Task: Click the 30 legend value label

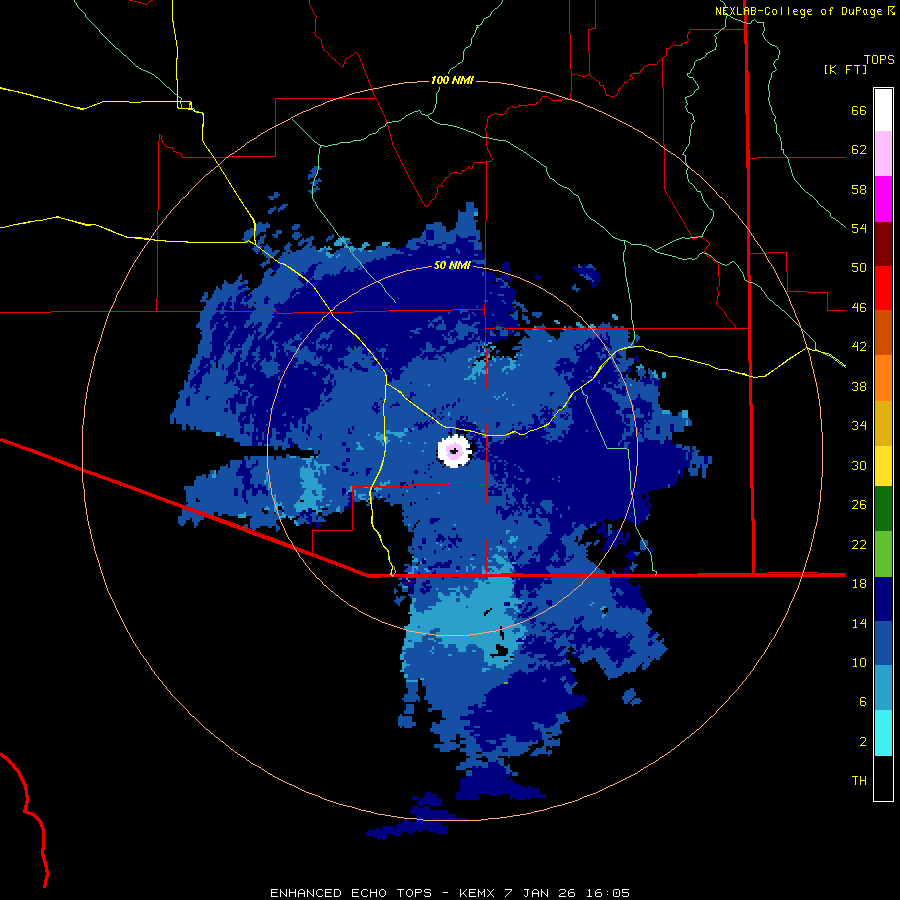Action: 859,465
